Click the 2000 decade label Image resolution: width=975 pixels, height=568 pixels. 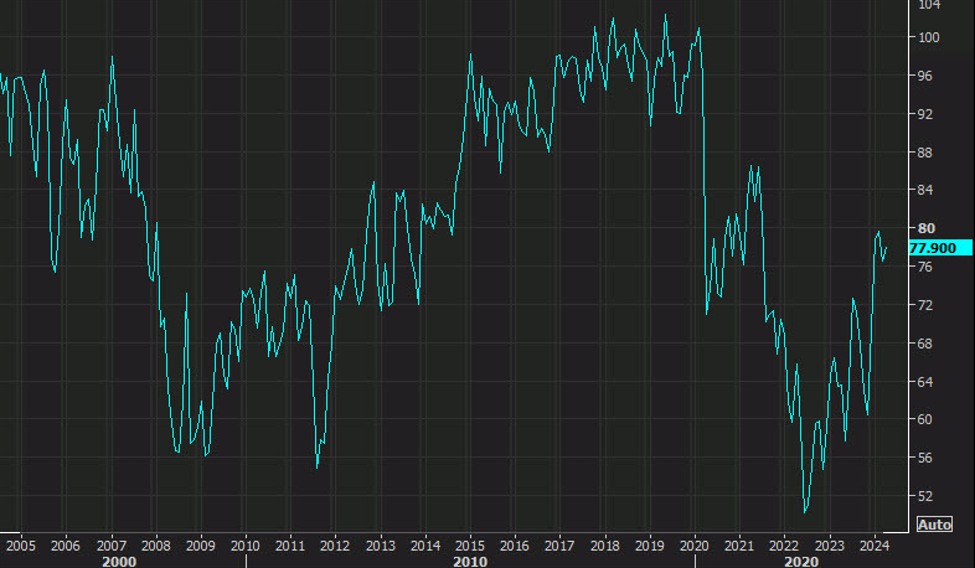click(x=119, y=562)
